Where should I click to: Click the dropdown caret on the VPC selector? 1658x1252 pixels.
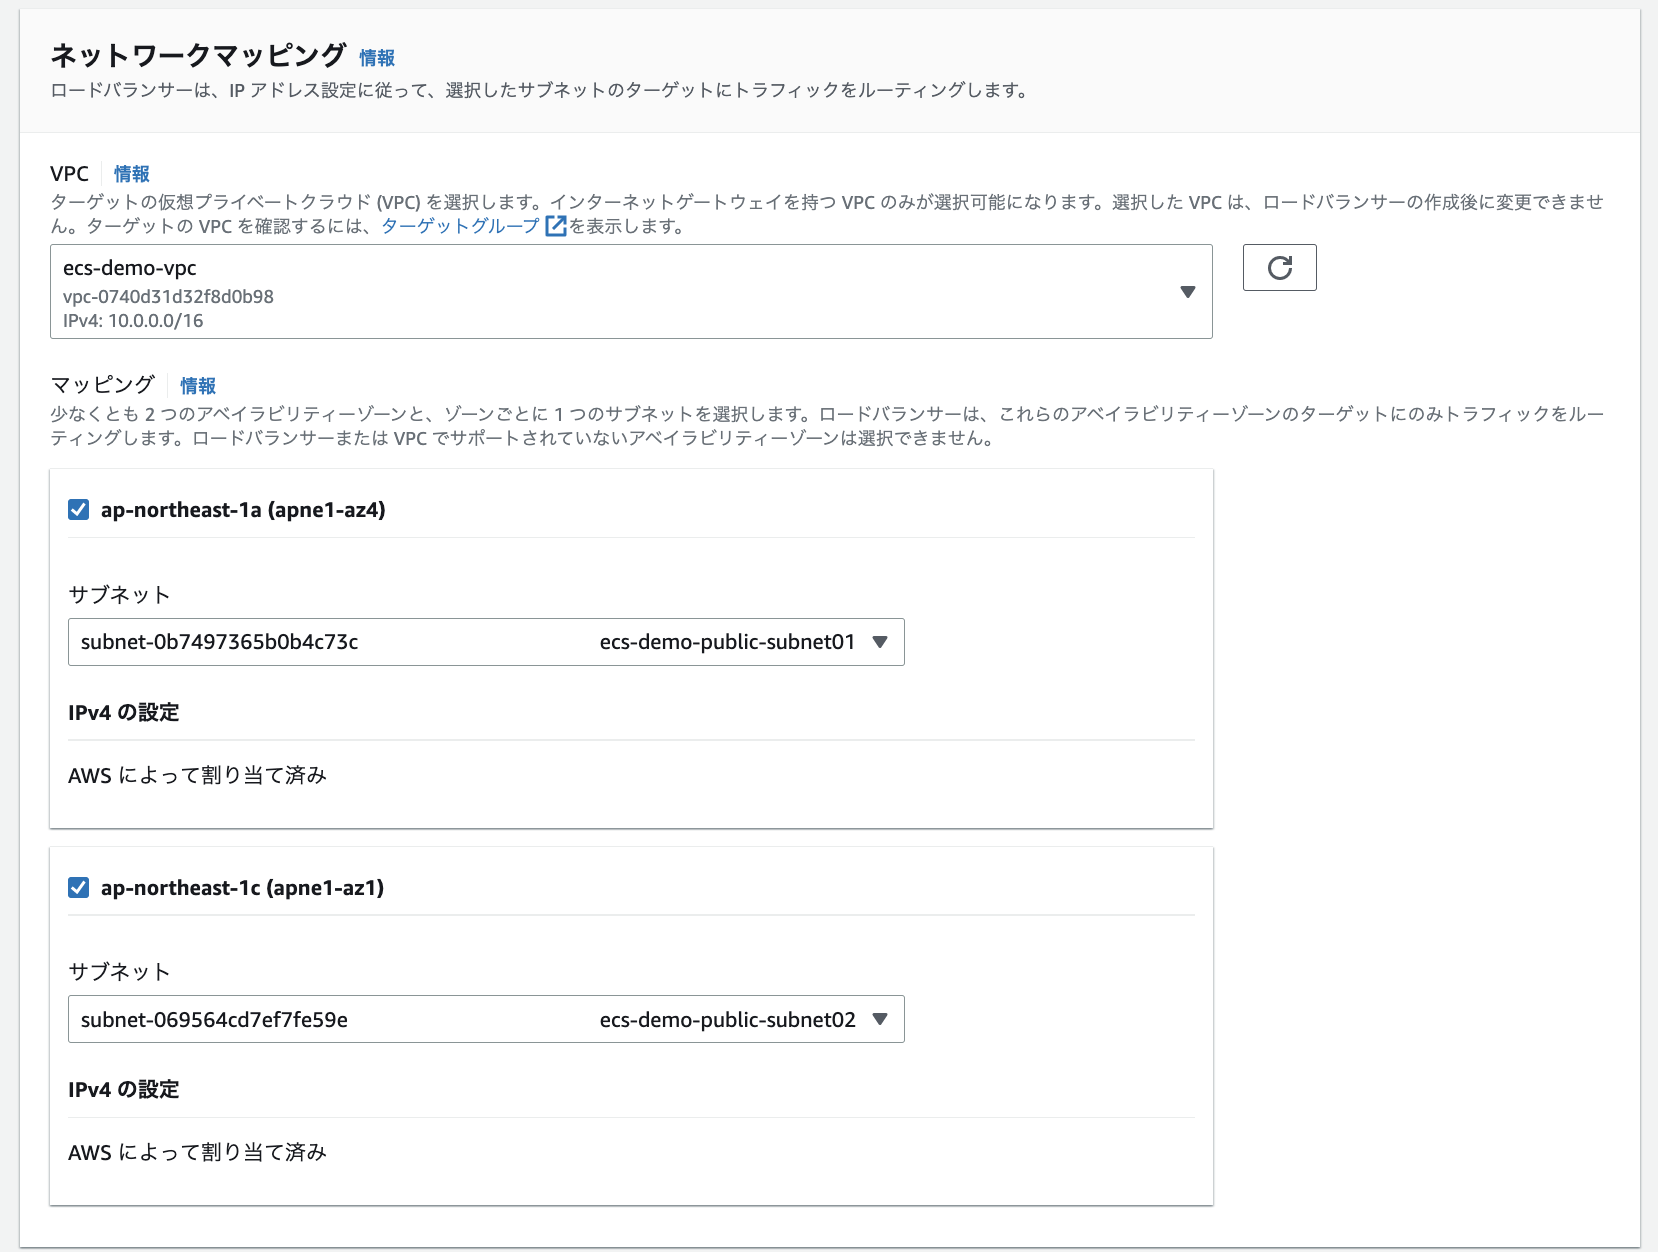pos(1188,291)
